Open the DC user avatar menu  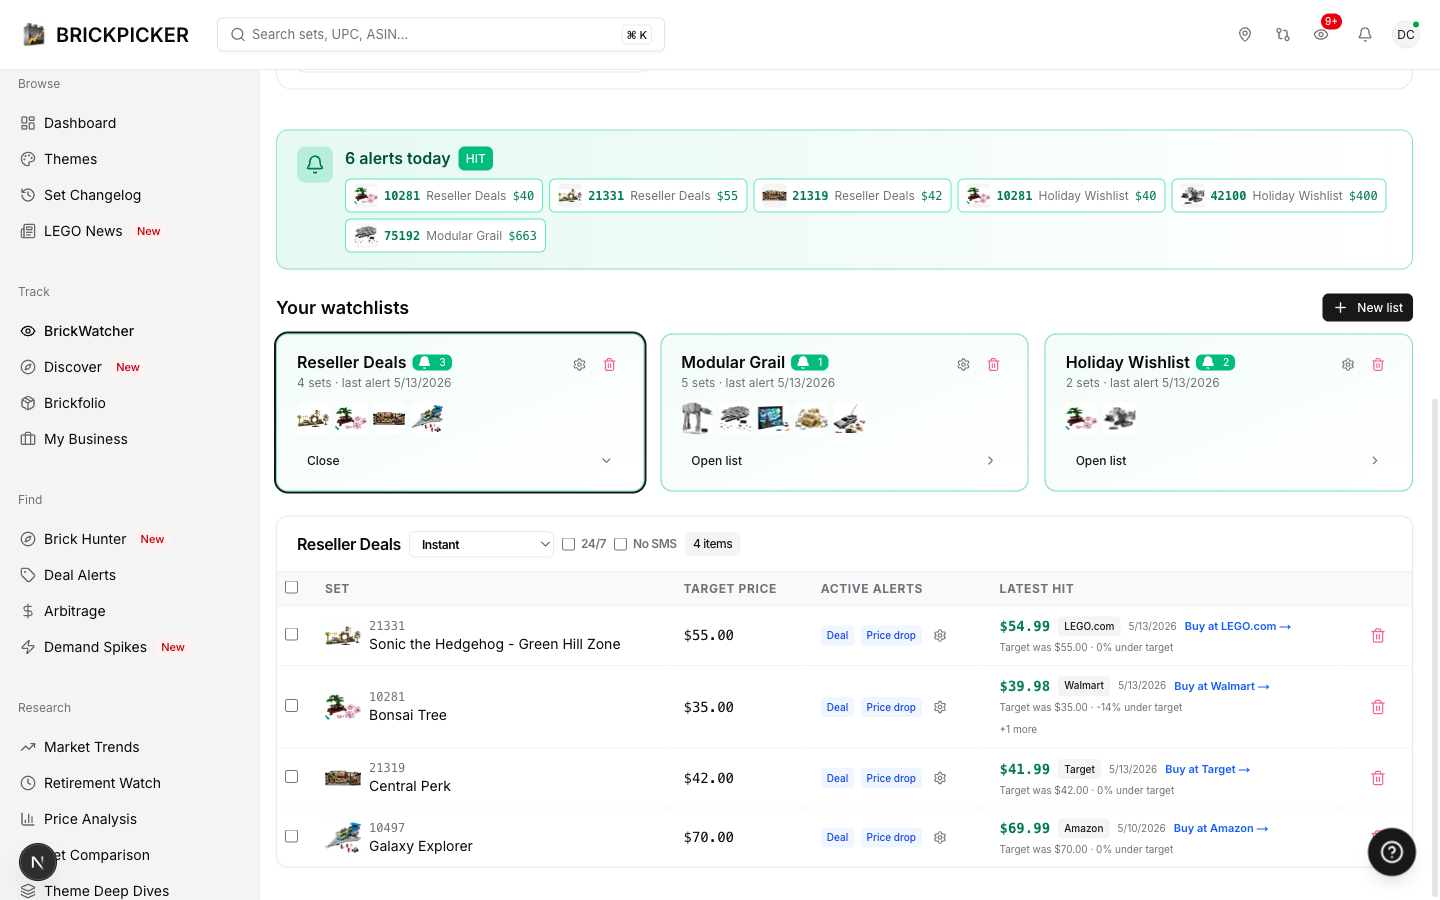[1406, 34]
